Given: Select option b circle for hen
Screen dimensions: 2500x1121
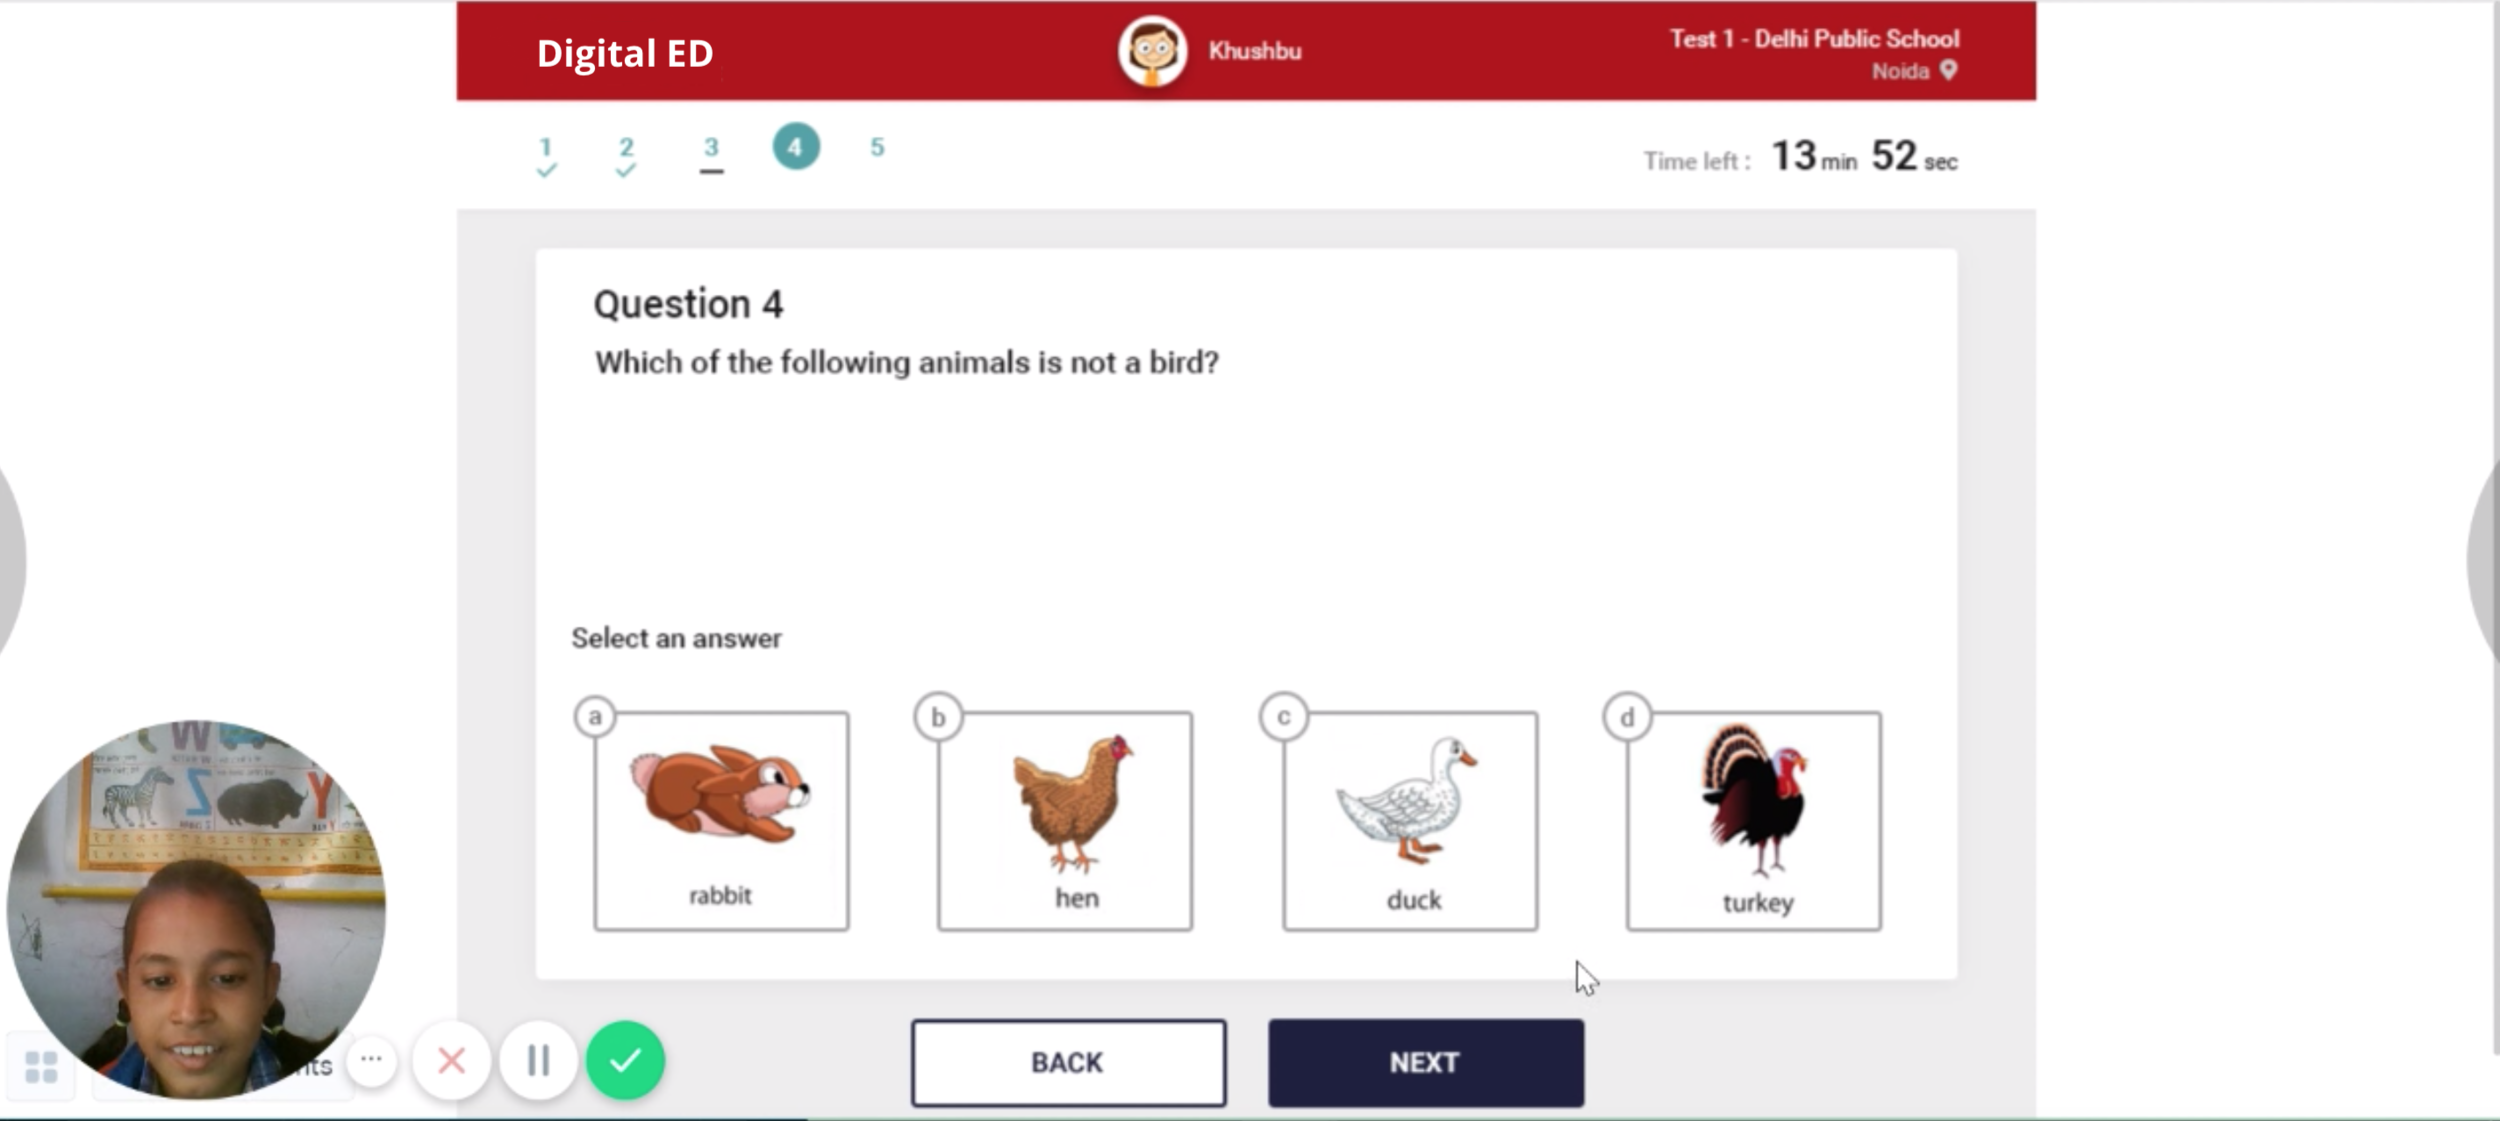Looking at the screenshot, I should [938, 717].
